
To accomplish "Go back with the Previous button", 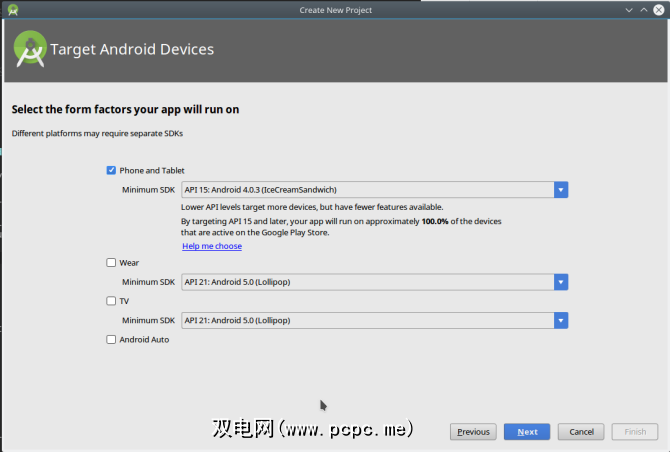I will click(473, 432).
